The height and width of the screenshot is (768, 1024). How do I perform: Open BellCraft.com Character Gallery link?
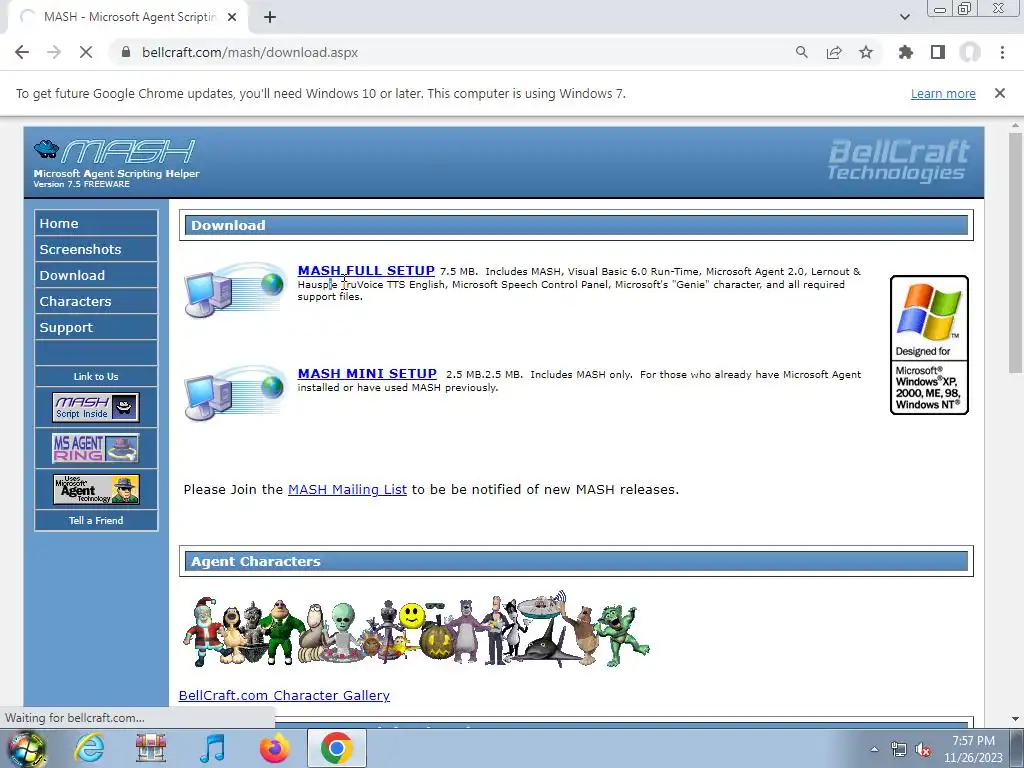[x=284, y=696]
